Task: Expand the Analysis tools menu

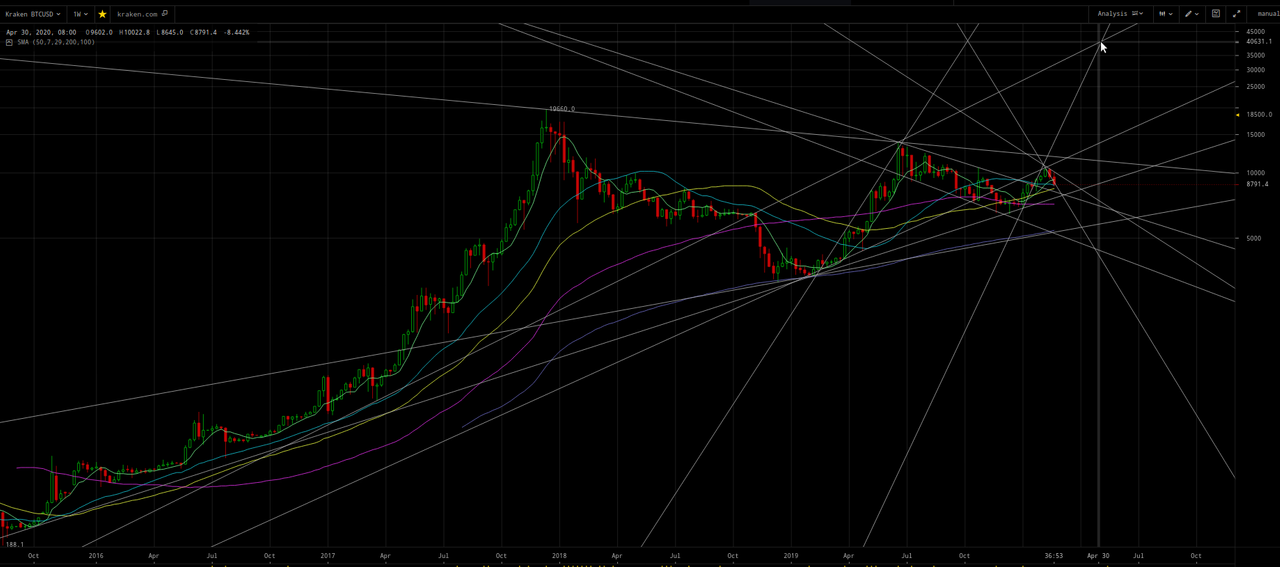Action: pos(1120,14)
